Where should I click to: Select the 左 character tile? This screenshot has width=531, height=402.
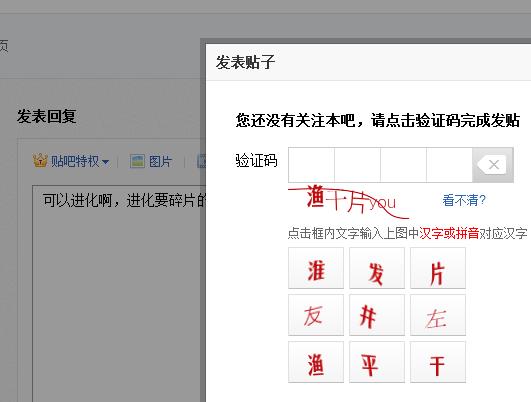click(x=438, y=315)
